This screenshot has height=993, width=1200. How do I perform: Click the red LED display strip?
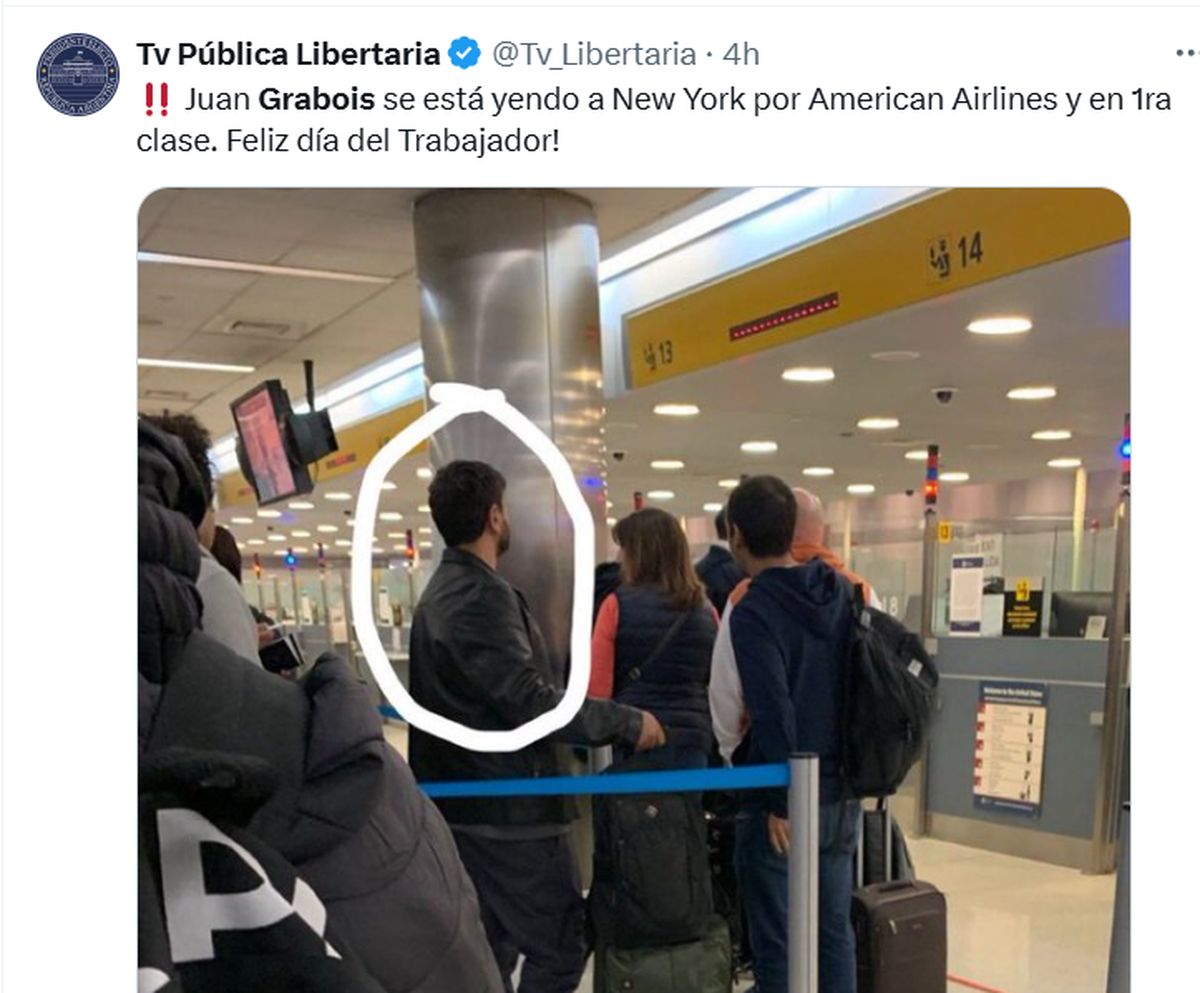(784, 316)
